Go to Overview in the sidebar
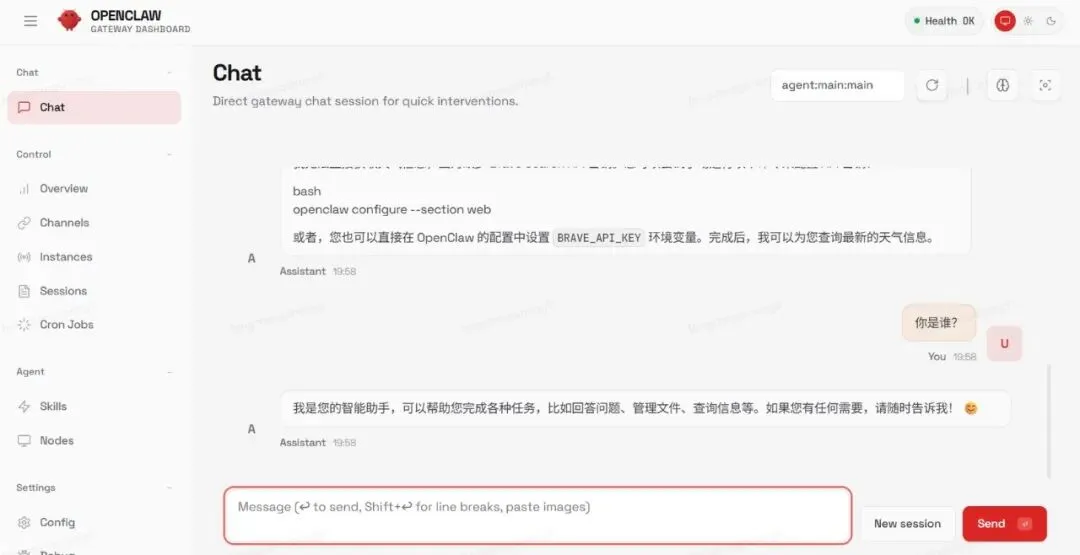 click(94, 189)
